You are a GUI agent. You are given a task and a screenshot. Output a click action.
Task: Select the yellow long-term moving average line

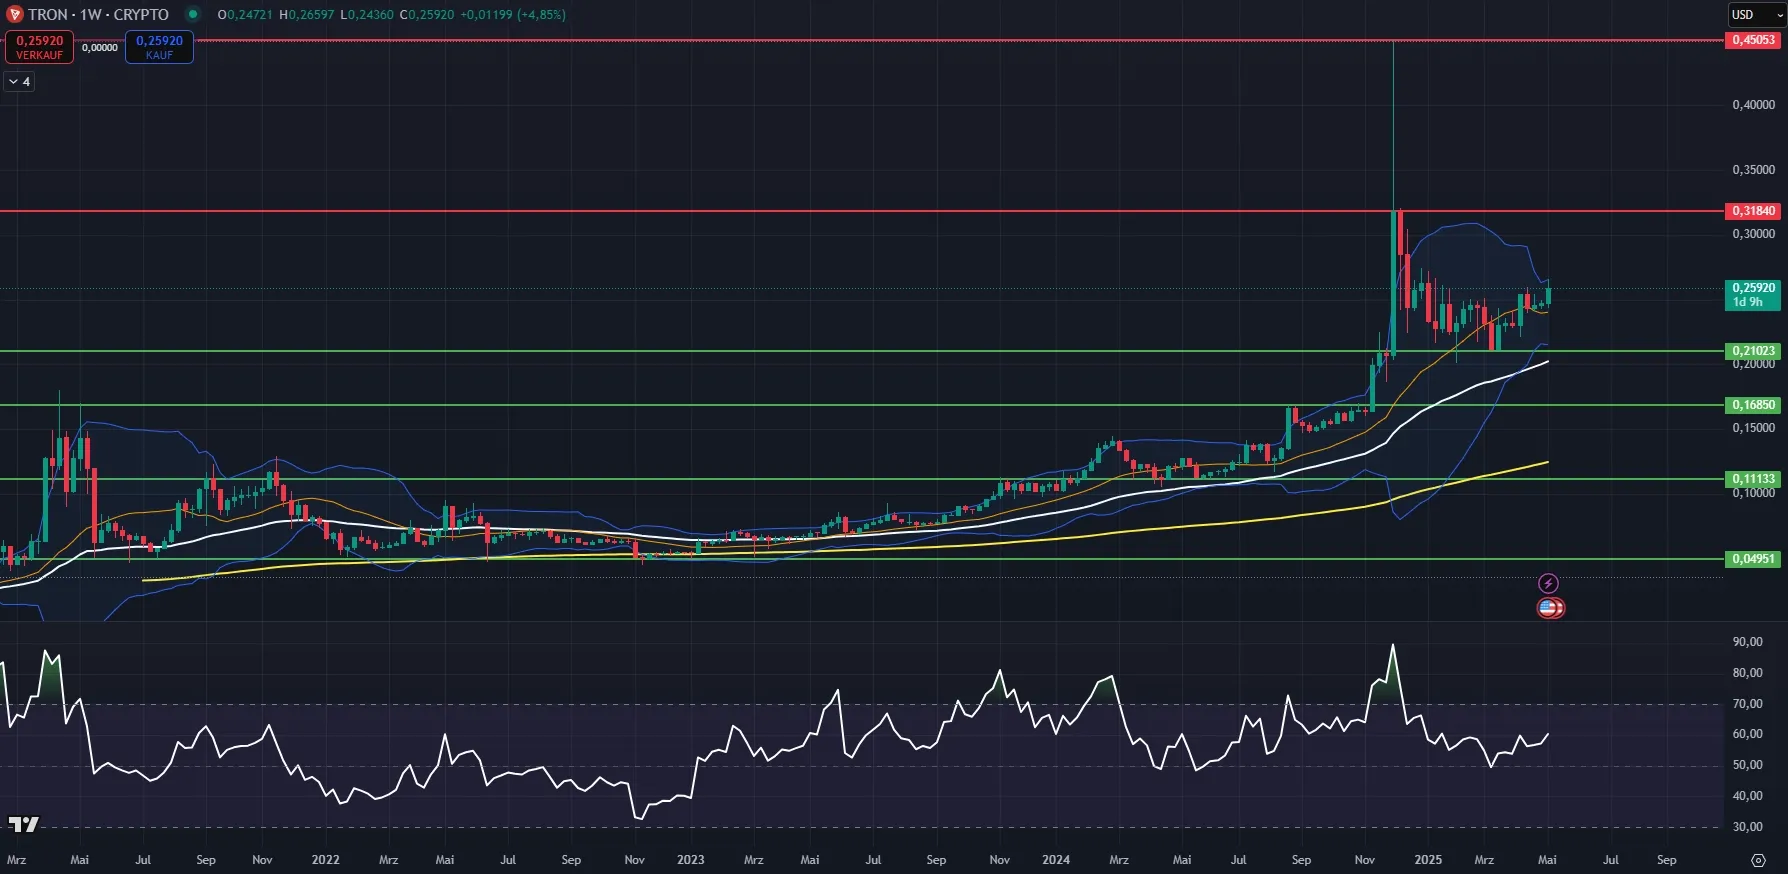[1100, 534]
